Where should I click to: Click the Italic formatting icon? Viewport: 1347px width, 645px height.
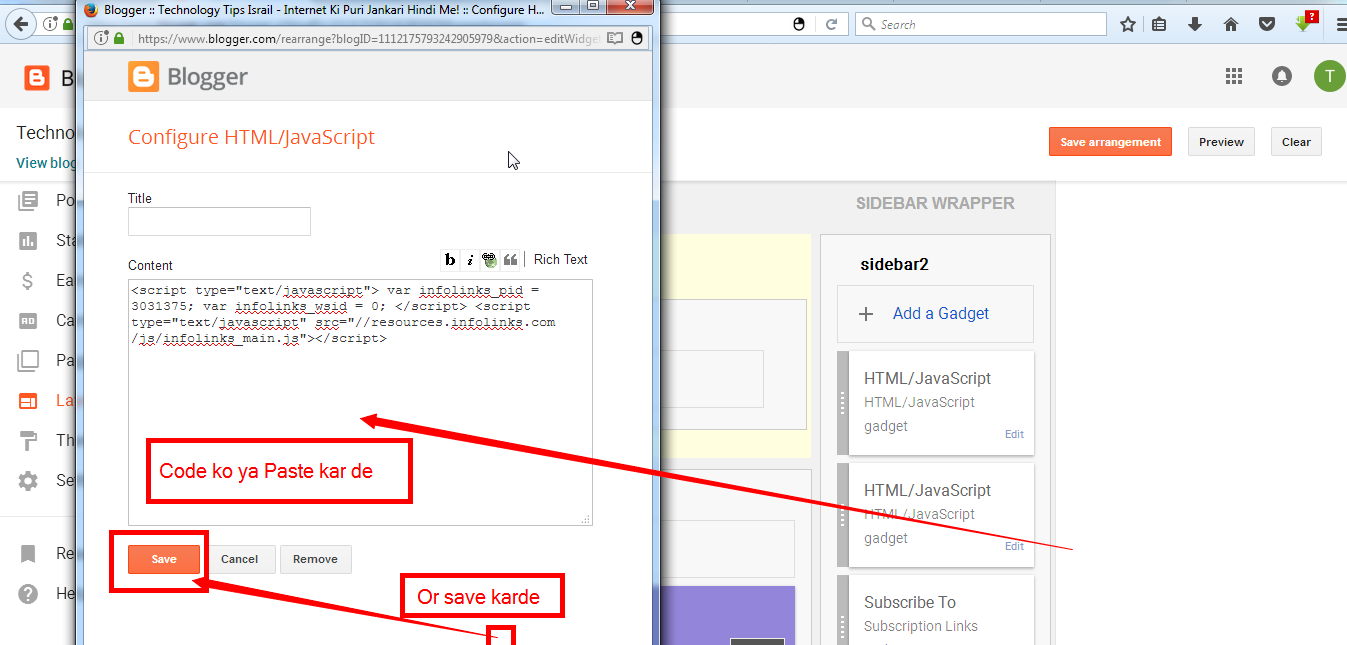coord(469,260)
